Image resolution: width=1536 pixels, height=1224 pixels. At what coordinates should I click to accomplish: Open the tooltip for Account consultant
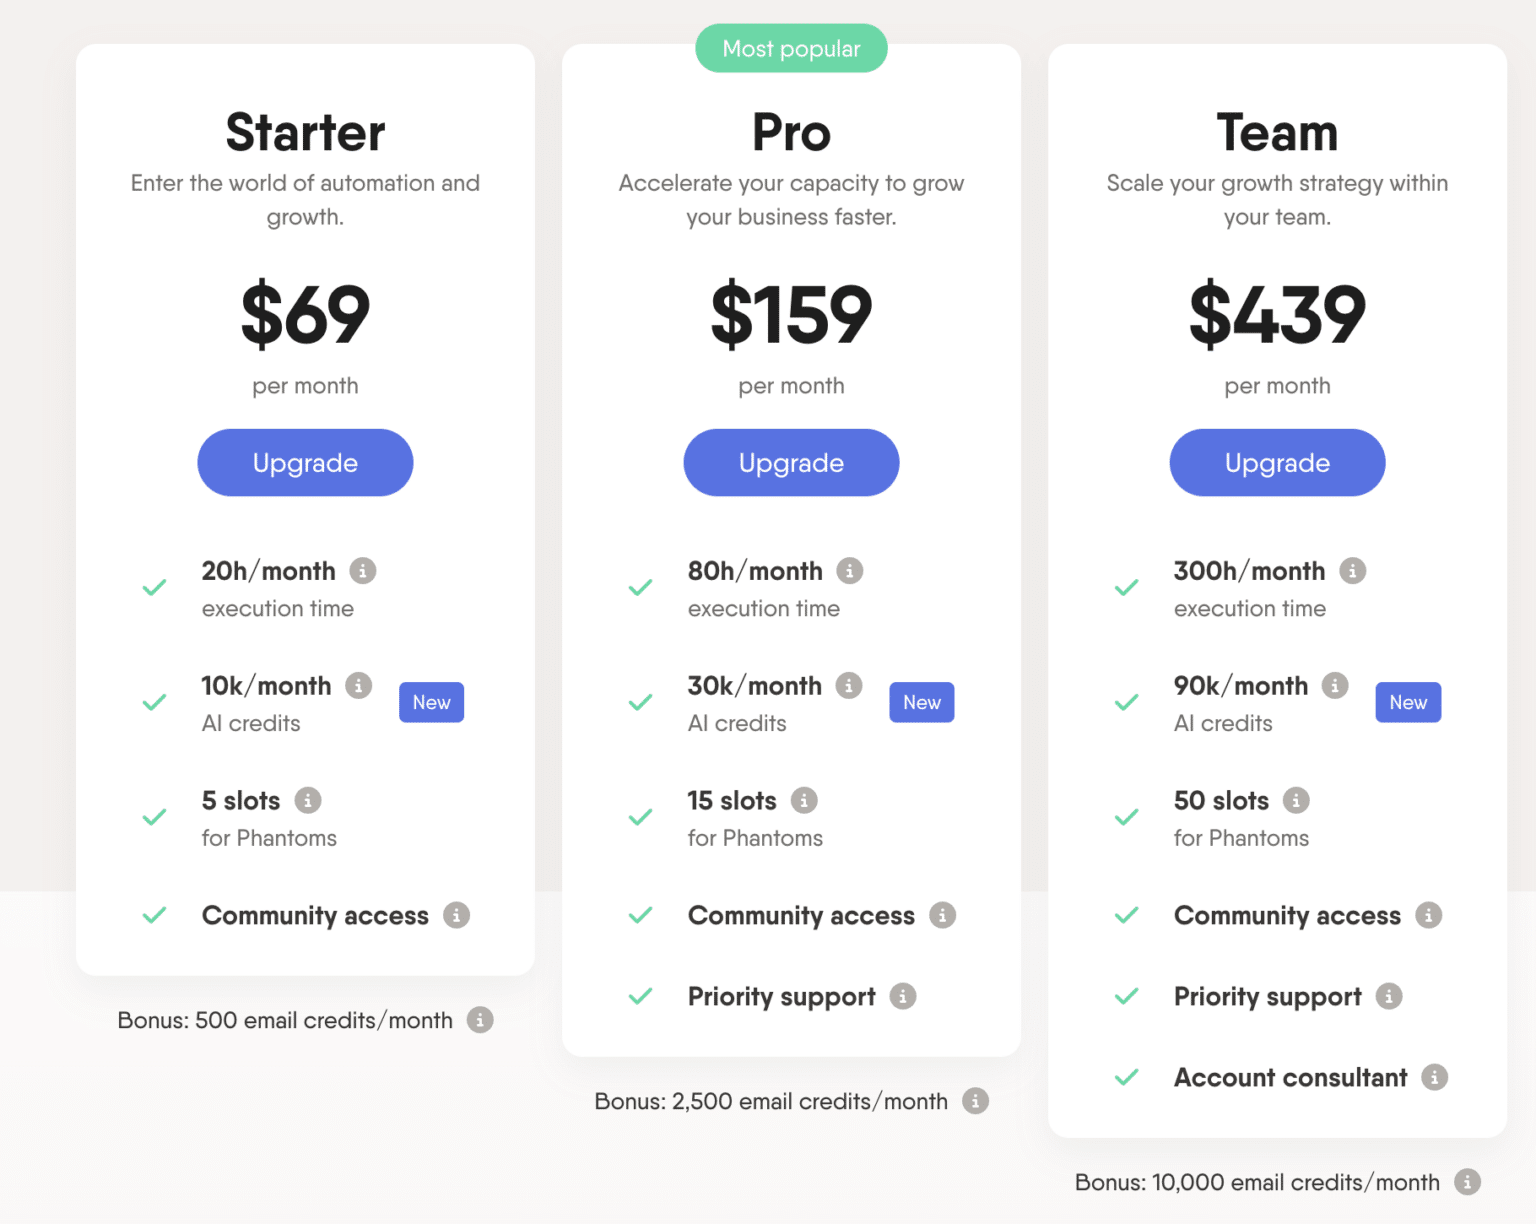click(x=1436, y=1078)
